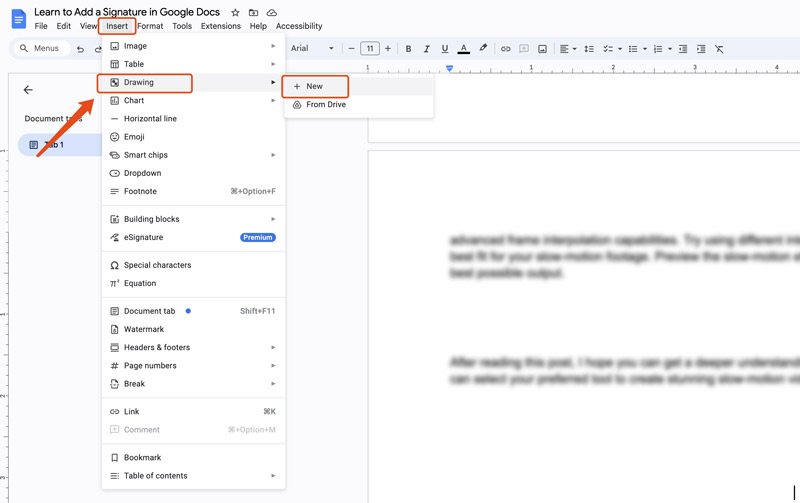Open Special characters dialog
Screen dimensions: 800x503
coord(193,265)
